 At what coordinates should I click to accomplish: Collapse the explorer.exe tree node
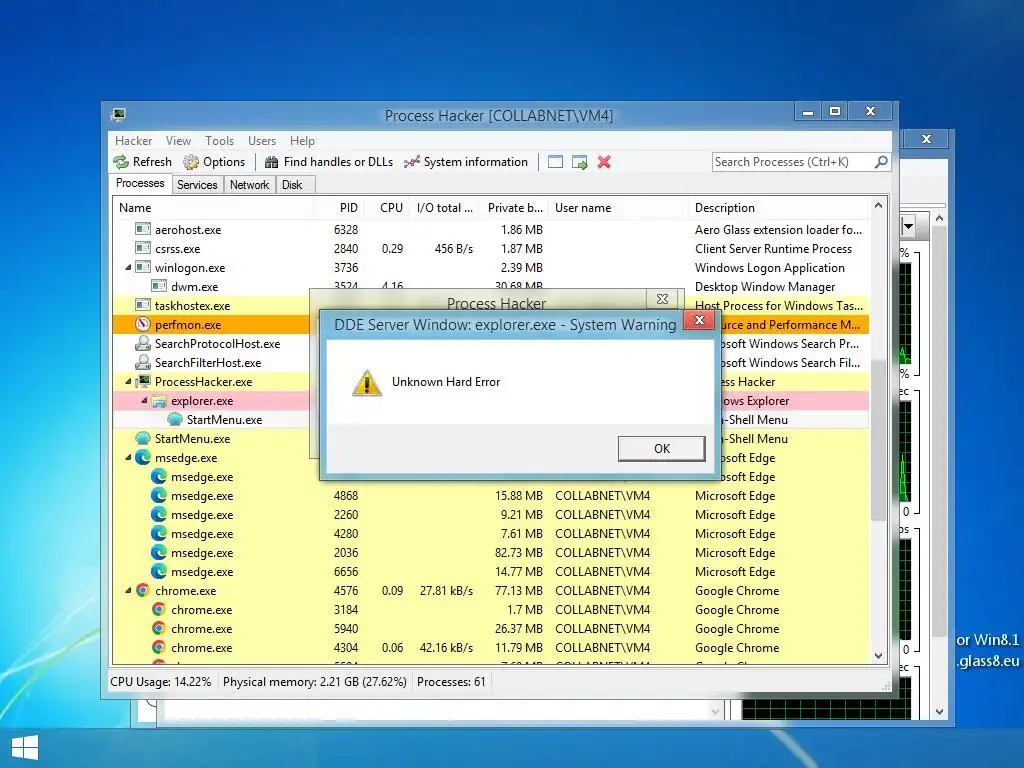(x=144, y=400)
